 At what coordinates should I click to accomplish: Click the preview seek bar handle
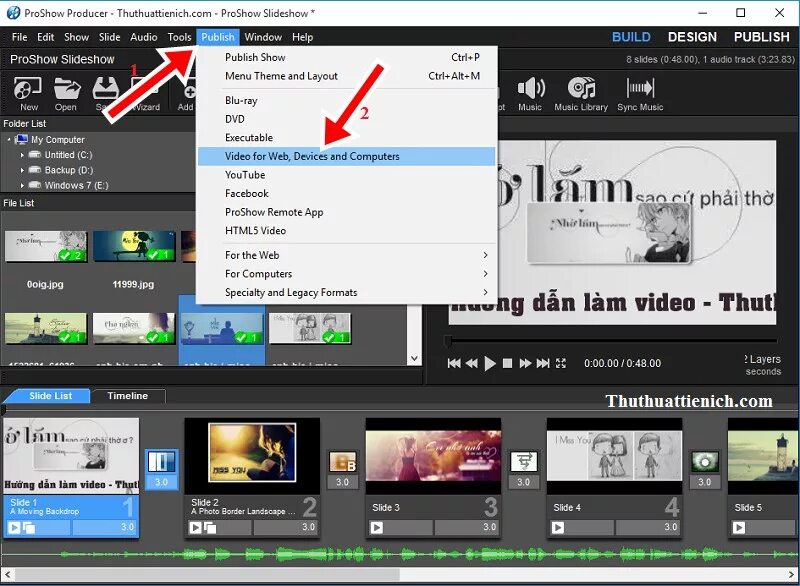tap(448, 340)
